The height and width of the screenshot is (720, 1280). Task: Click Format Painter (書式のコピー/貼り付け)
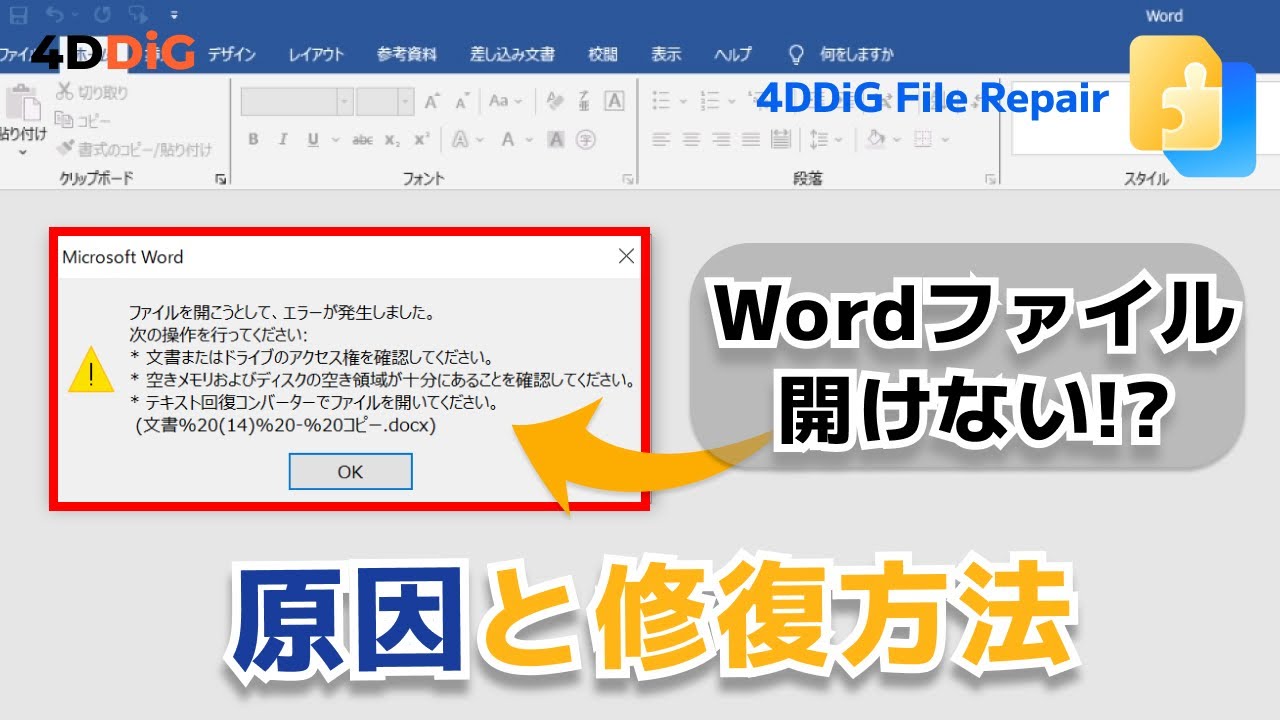point(134,149)
